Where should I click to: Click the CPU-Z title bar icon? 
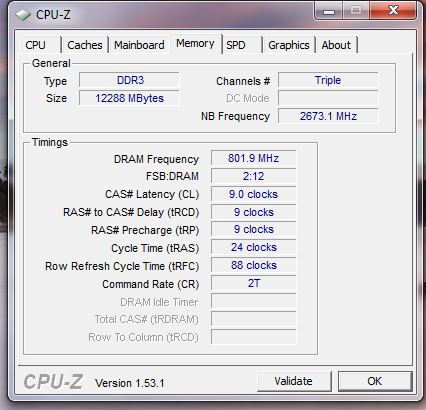pyautogui.click(x=23, y=15)
